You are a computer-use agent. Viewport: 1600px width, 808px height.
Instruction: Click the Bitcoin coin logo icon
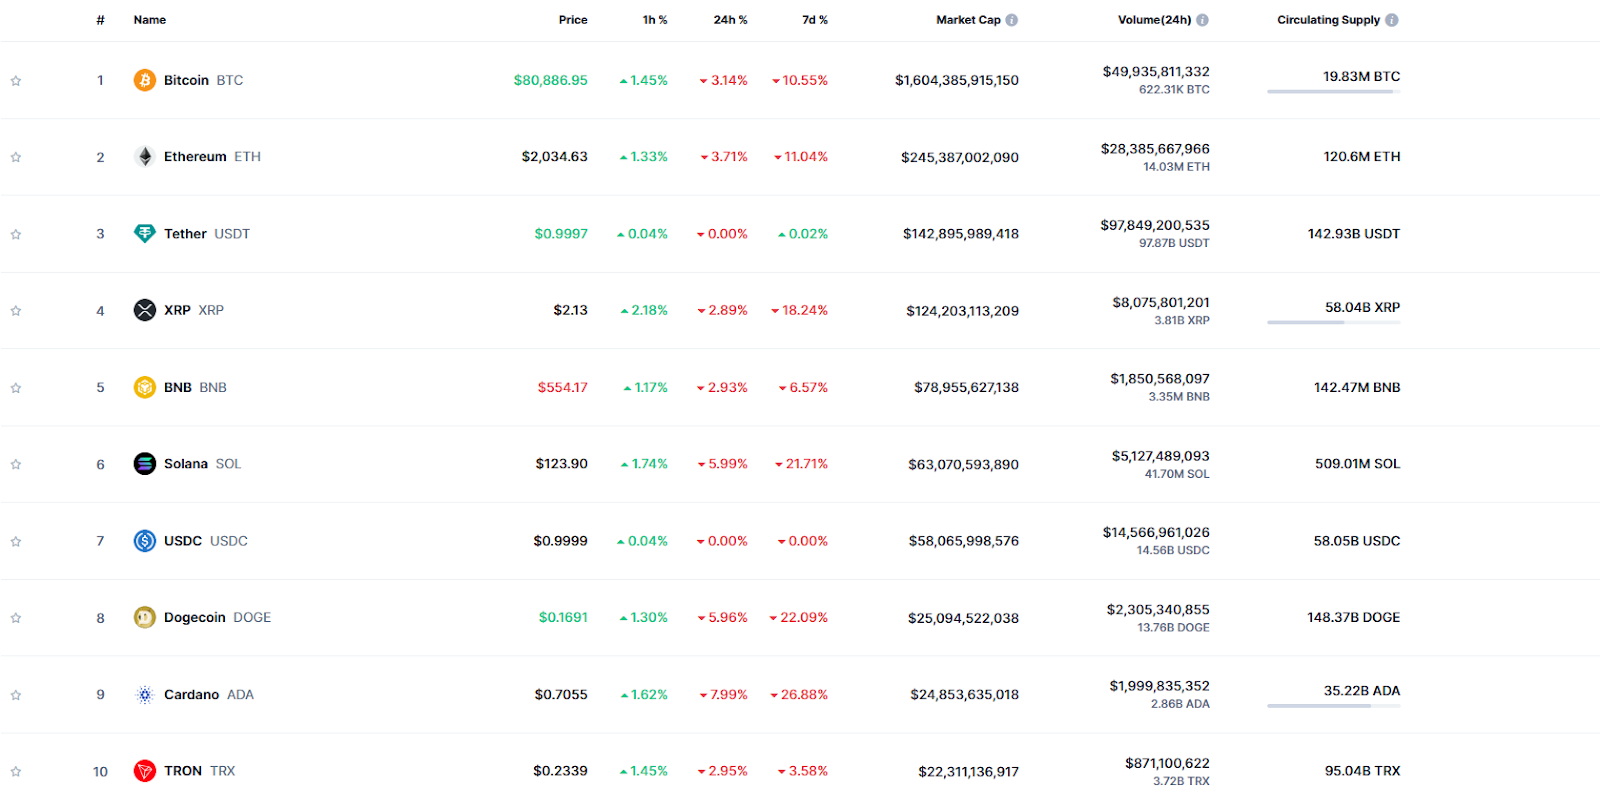click(145, 80)
